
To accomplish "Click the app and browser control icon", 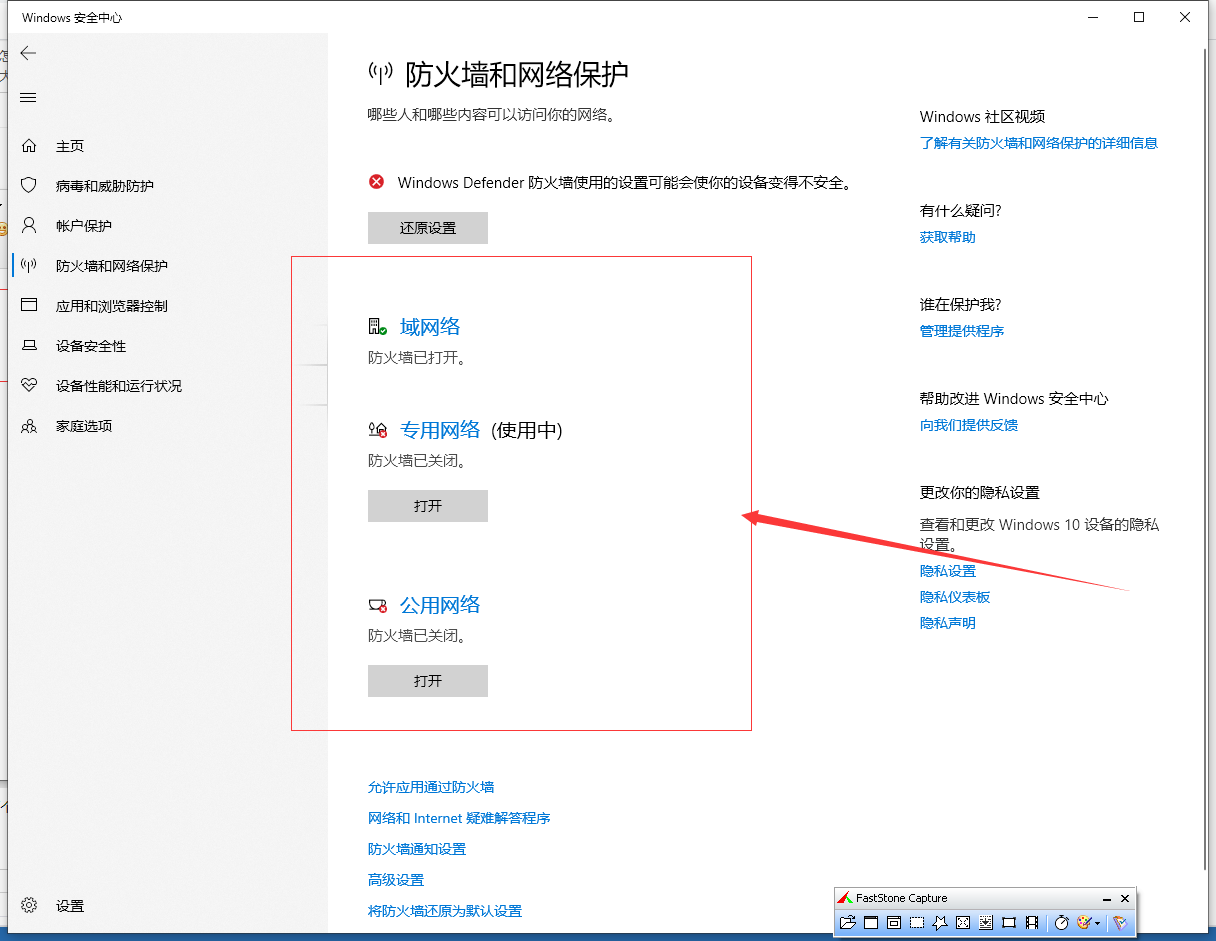I will point(29,305).
